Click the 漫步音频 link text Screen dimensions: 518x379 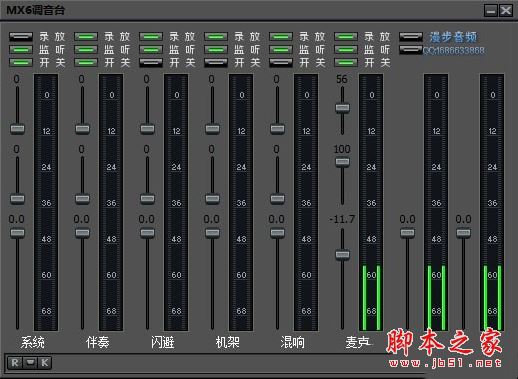click(453, 37)
